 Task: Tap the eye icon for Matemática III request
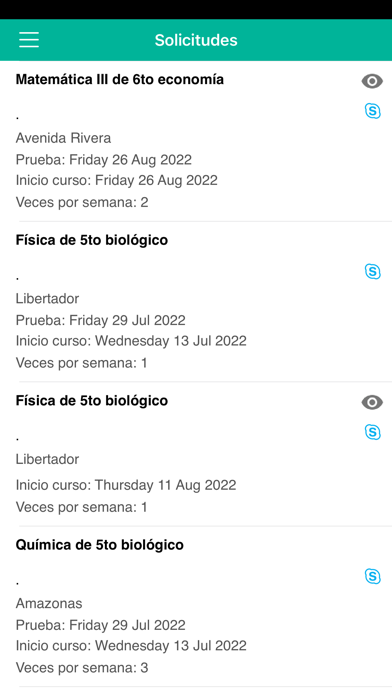tap(372, 81)
